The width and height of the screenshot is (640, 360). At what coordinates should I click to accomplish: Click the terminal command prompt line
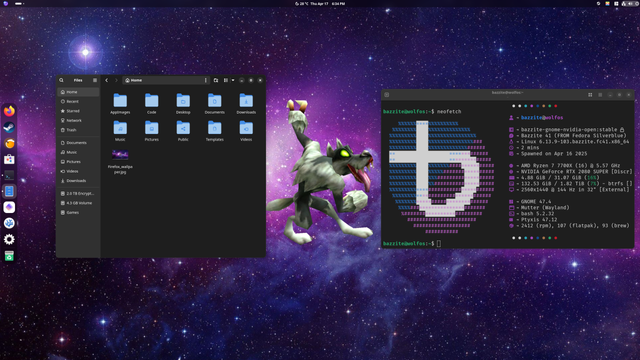[412, 244]
